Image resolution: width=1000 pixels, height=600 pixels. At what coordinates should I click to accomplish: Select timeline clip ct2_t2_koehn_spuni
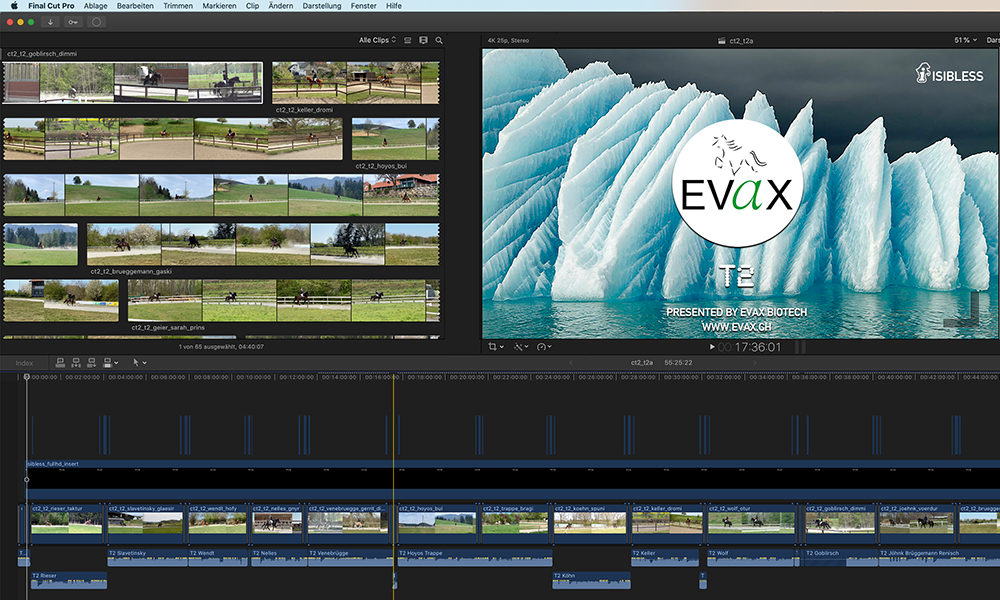[591, 524]
